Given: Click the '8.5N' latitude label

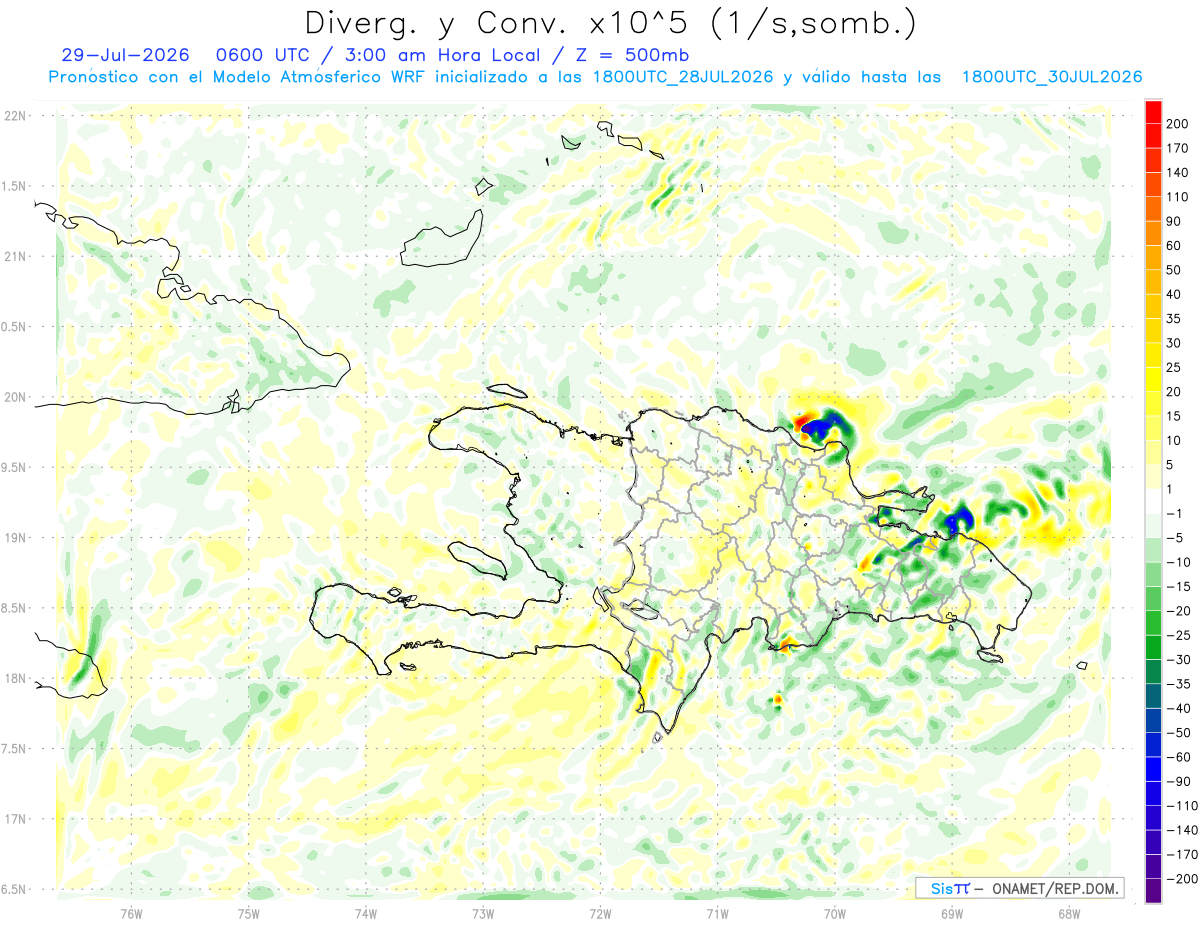Looking at the screenshot, I should pos(14,608).
